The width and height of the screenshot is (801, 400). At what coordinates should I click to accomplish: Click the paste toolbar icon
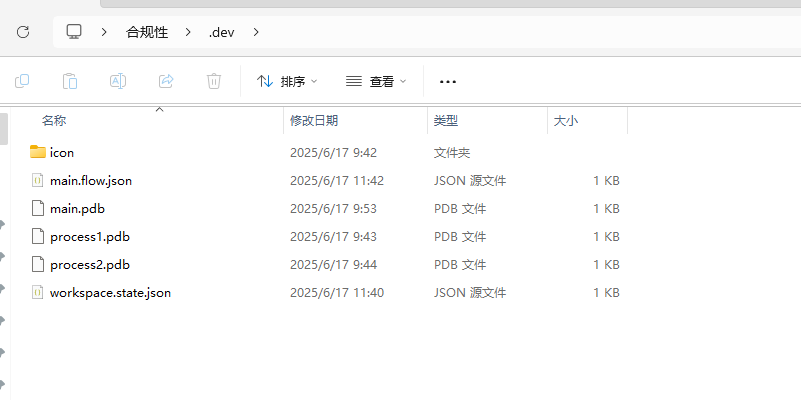[x=70, y=81]
